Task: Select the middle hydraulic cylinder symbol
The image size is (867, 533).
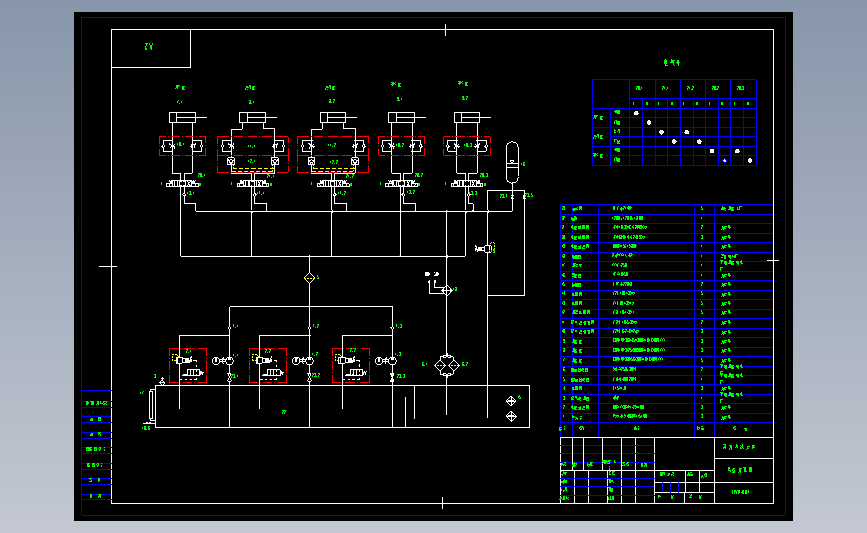Action: [338, 117]
